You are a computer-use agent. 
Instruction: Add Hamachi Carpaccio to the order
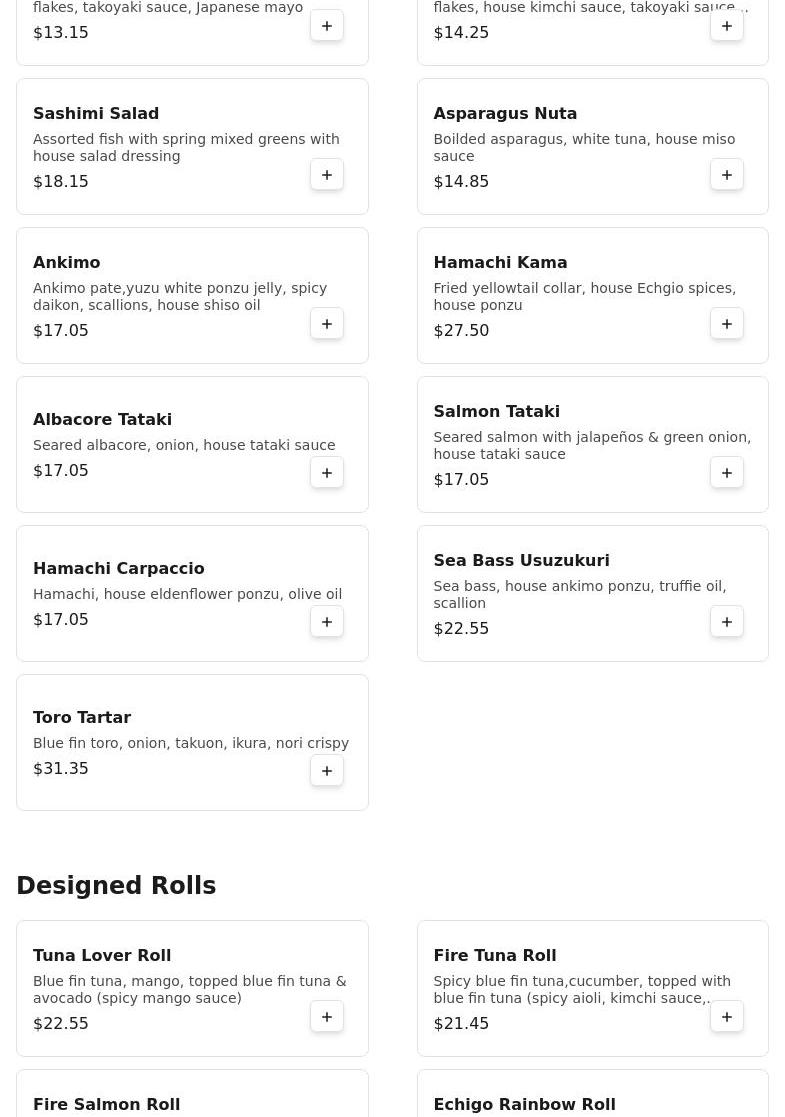point(327,622)
